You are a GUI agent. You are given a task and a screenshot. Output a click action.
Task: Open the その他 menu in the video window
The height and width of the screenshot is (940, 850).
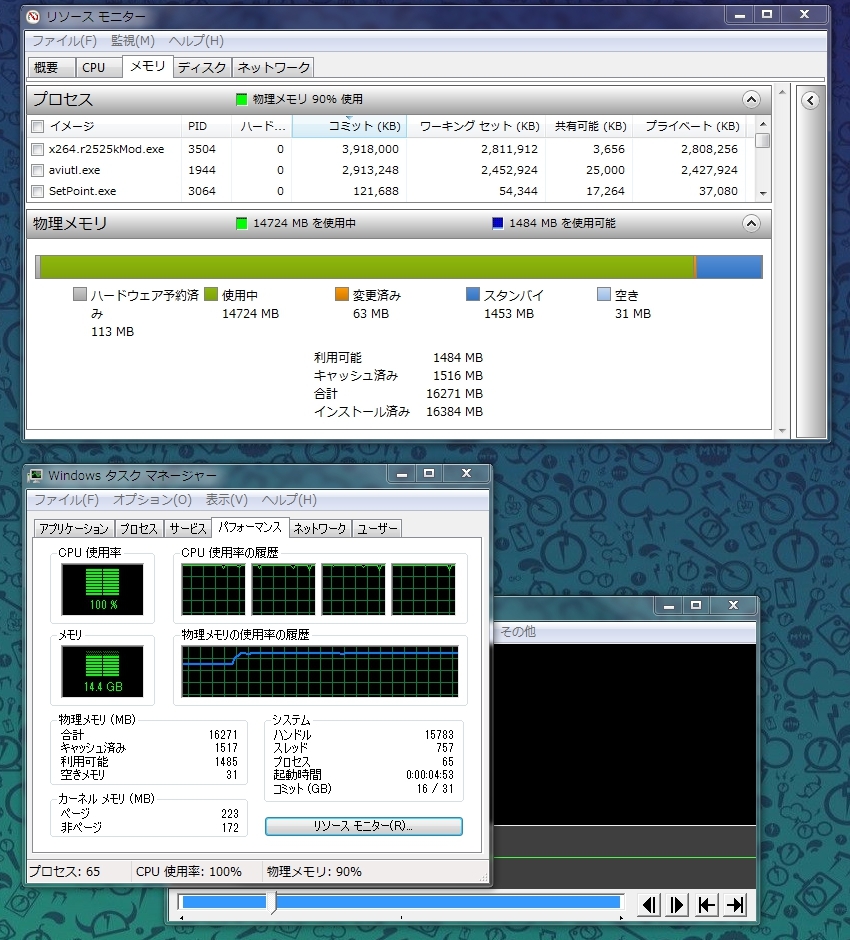[518, 631]
